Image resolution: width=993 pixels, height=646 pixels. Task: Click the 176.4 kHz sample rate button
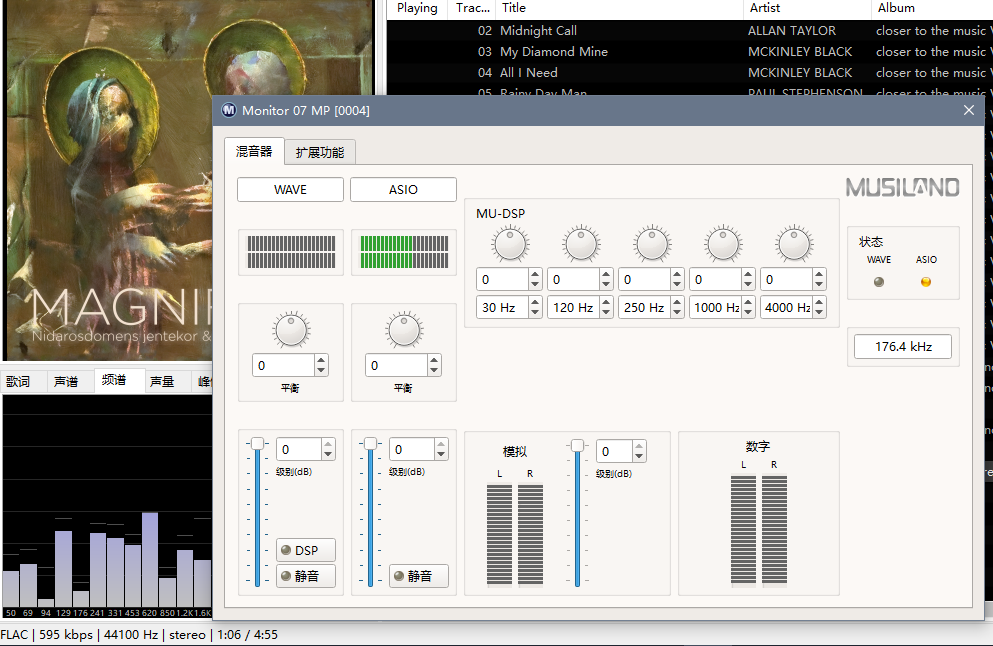[903, 347]
